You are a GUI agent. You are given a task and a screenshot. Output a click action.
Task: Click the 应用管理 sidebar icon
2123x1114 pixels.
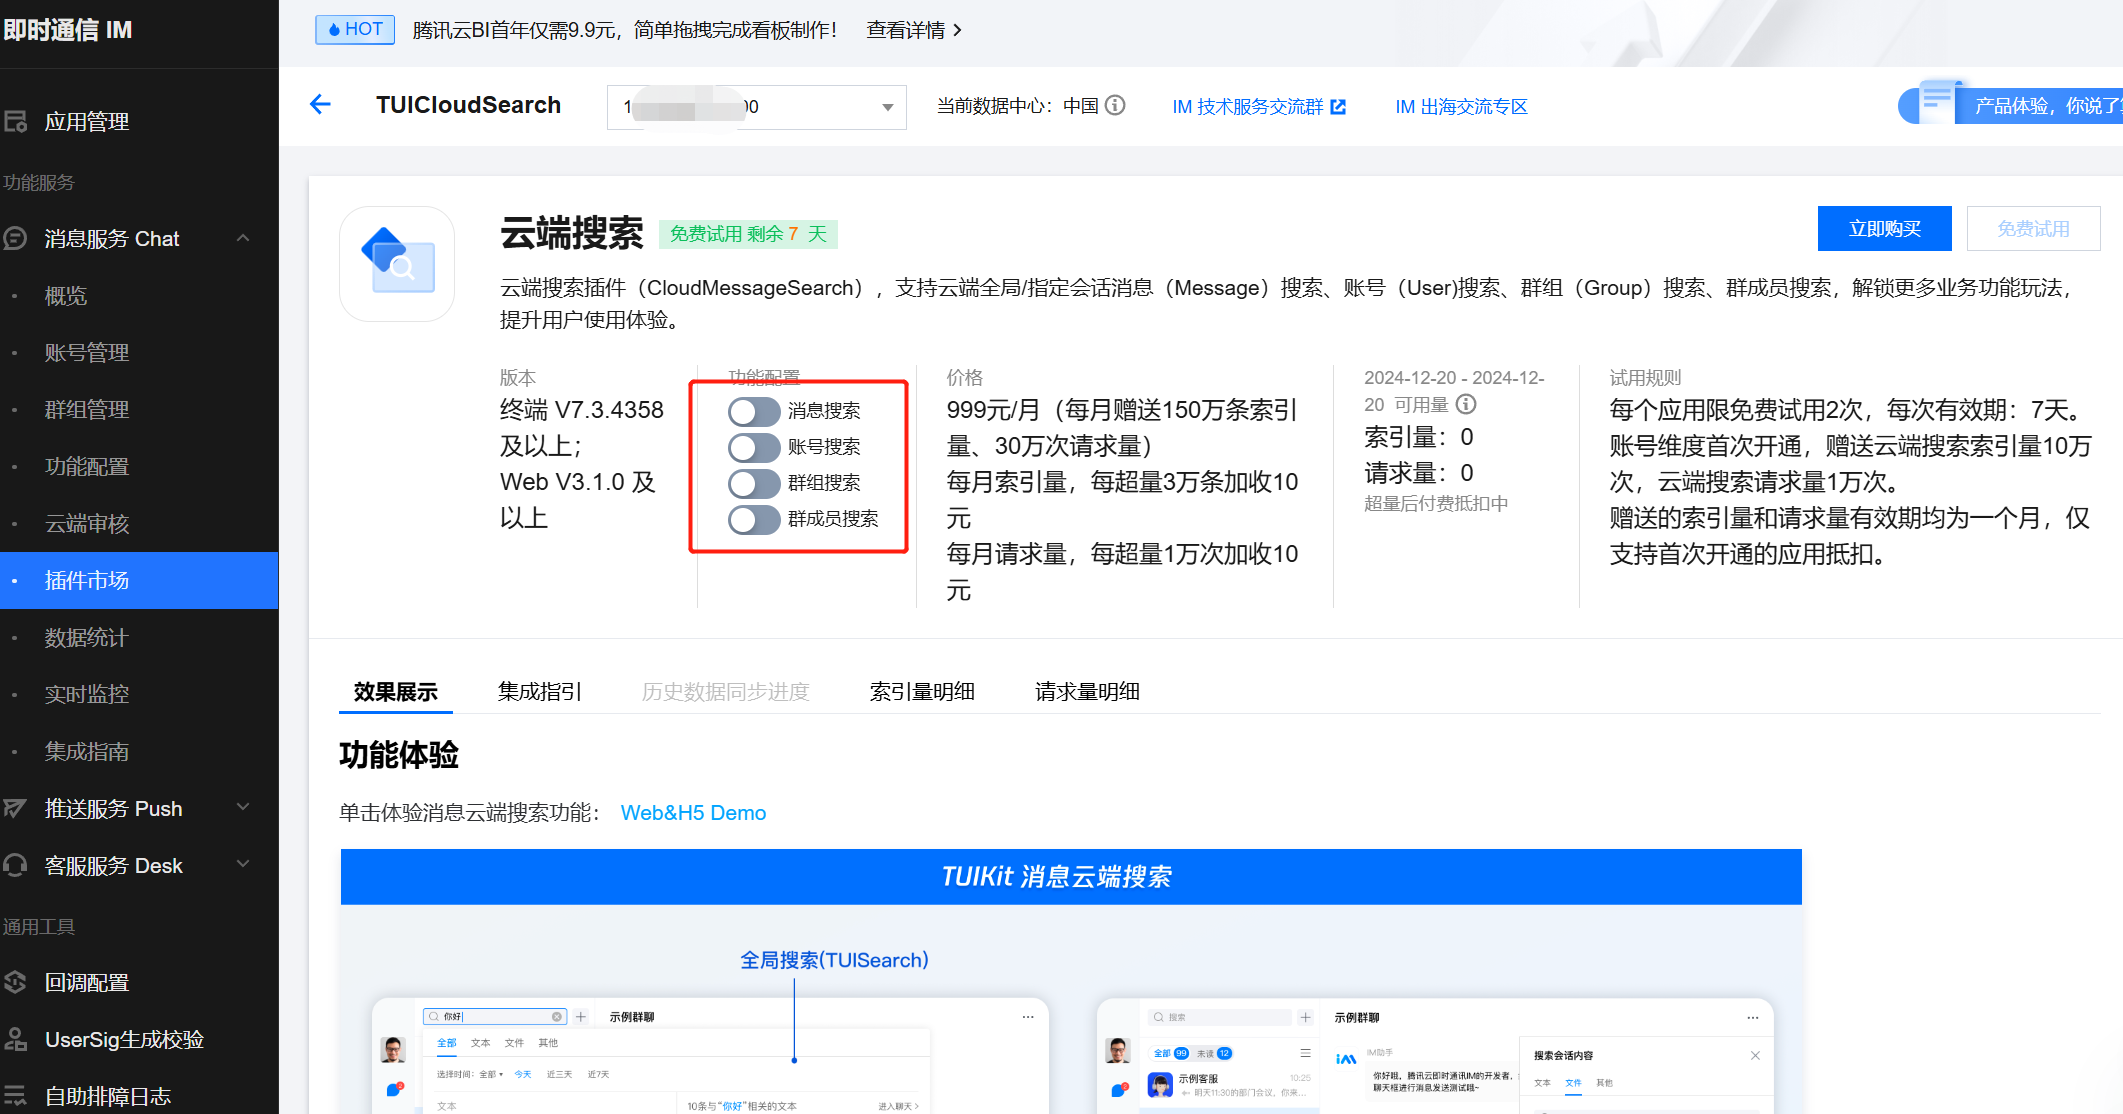click(x=15, y=122)
